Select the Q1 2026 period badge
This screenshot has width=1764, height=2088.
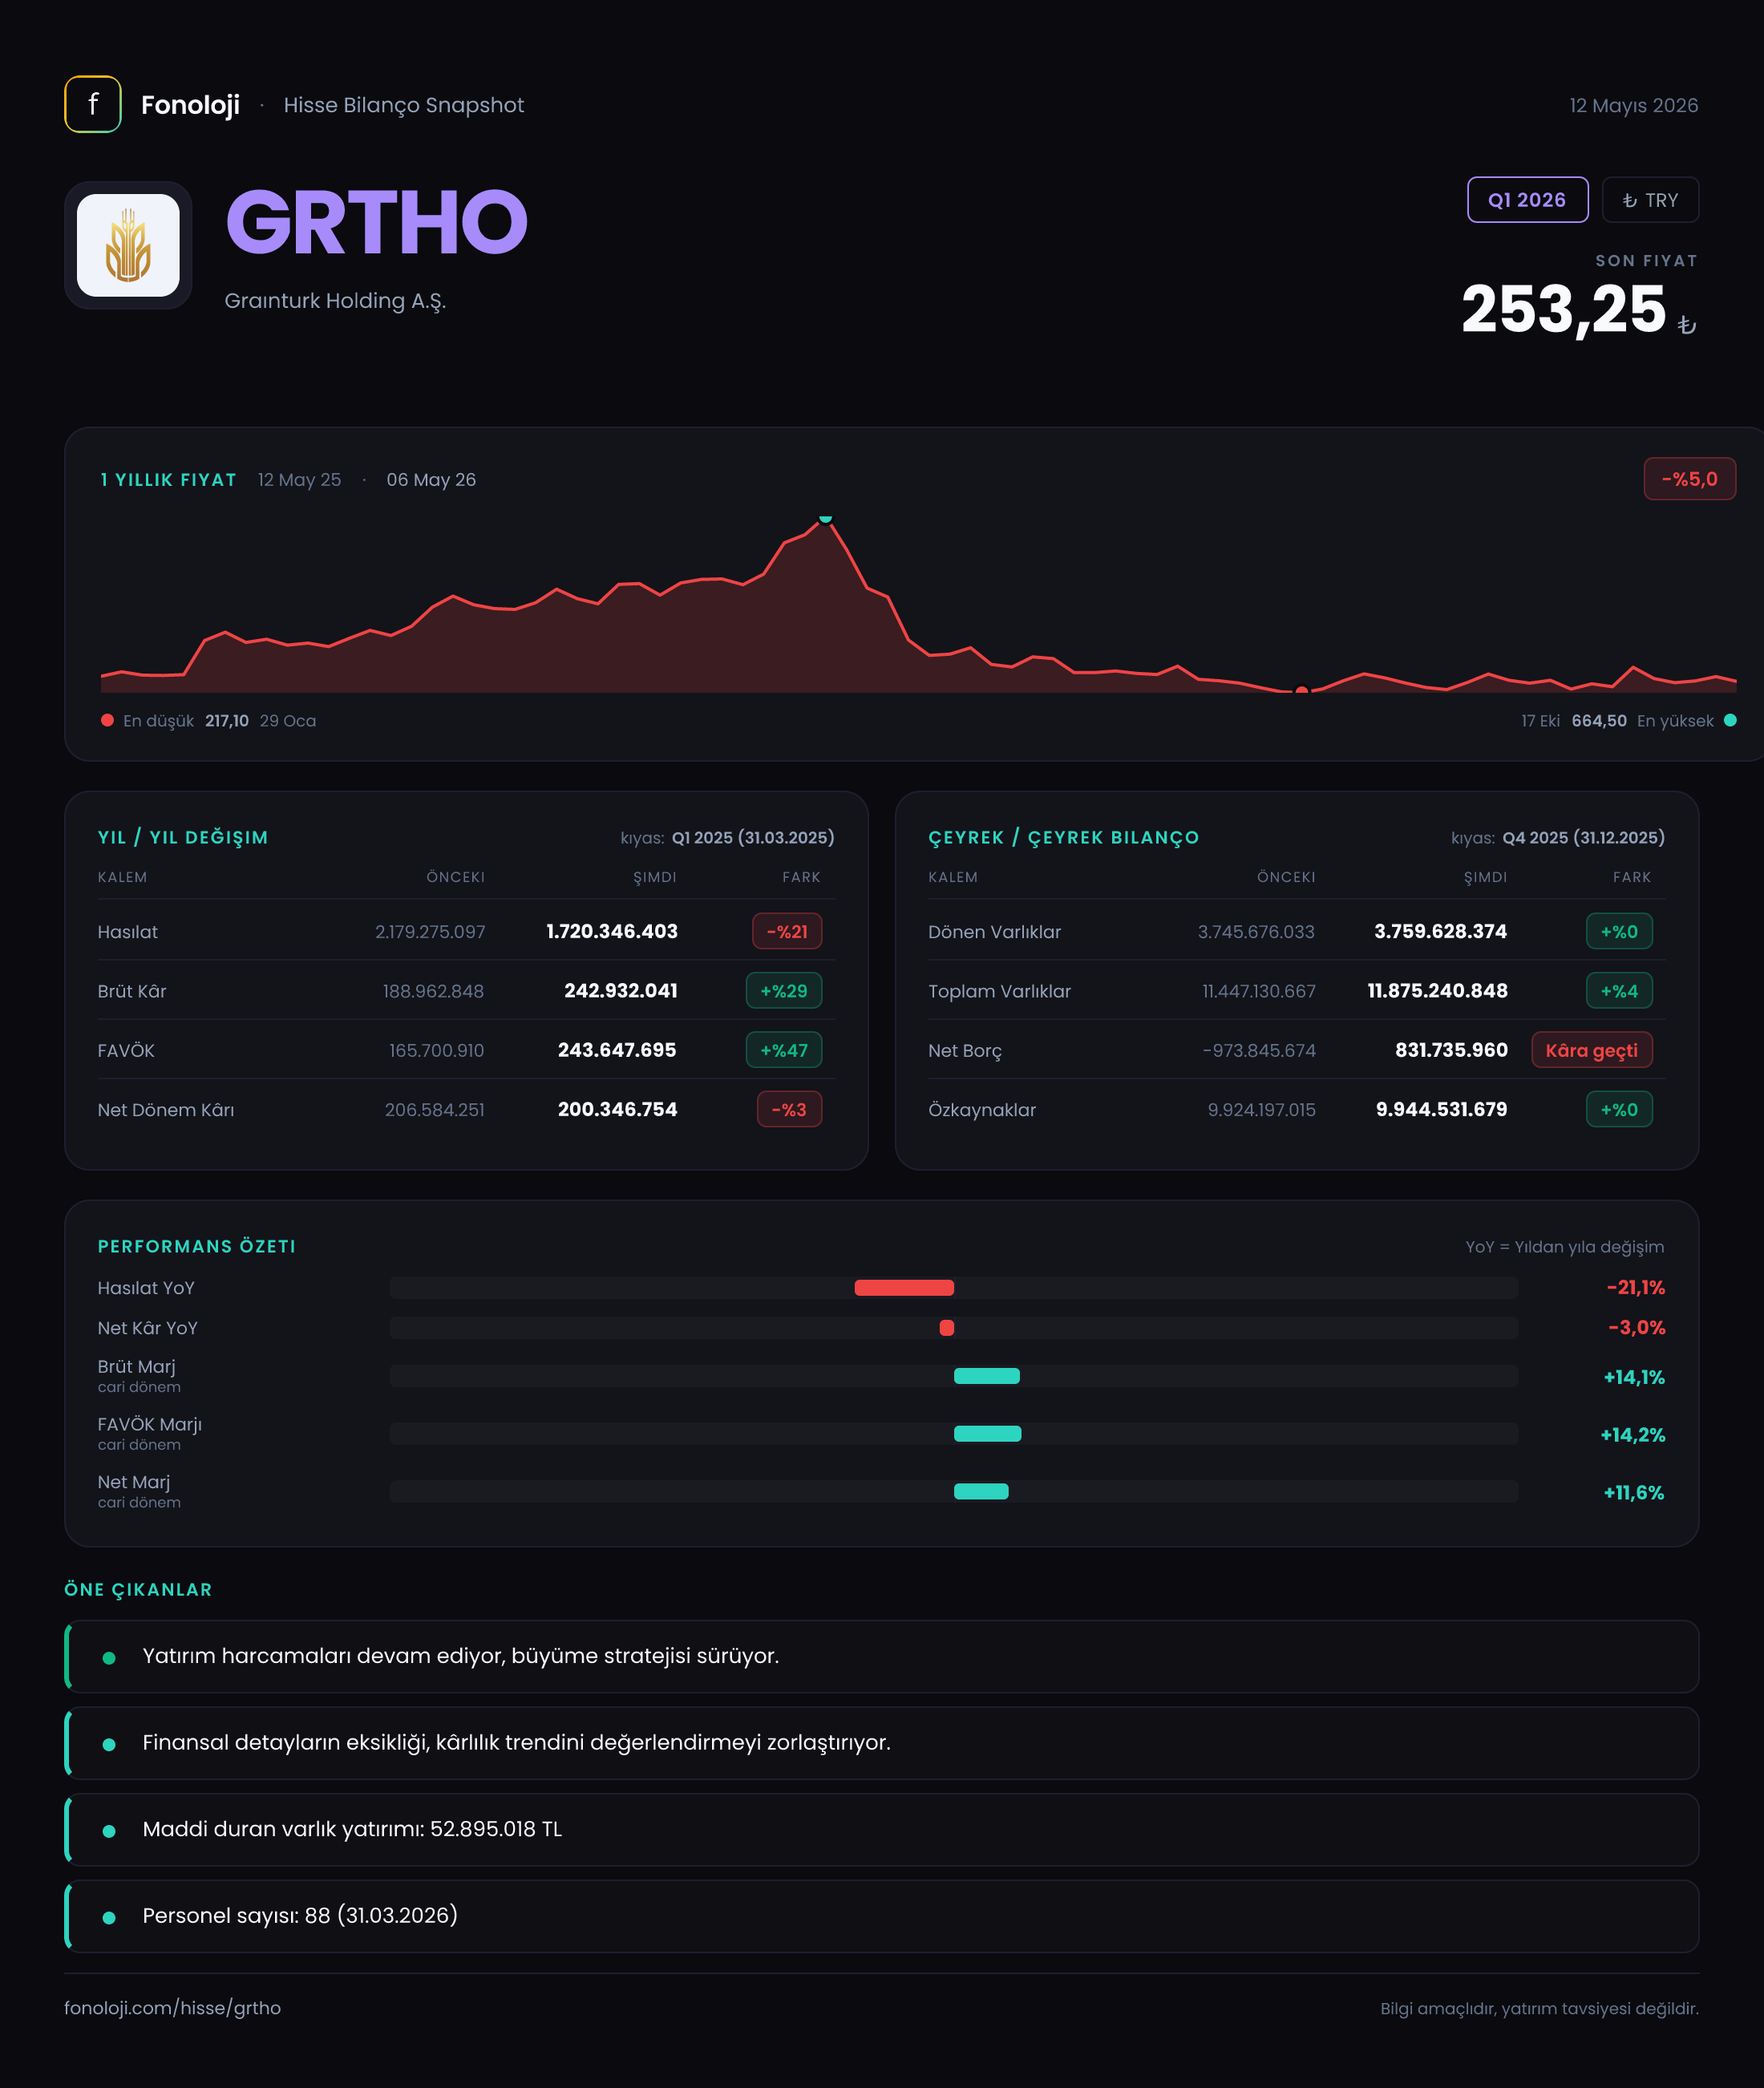point(1527,200)
